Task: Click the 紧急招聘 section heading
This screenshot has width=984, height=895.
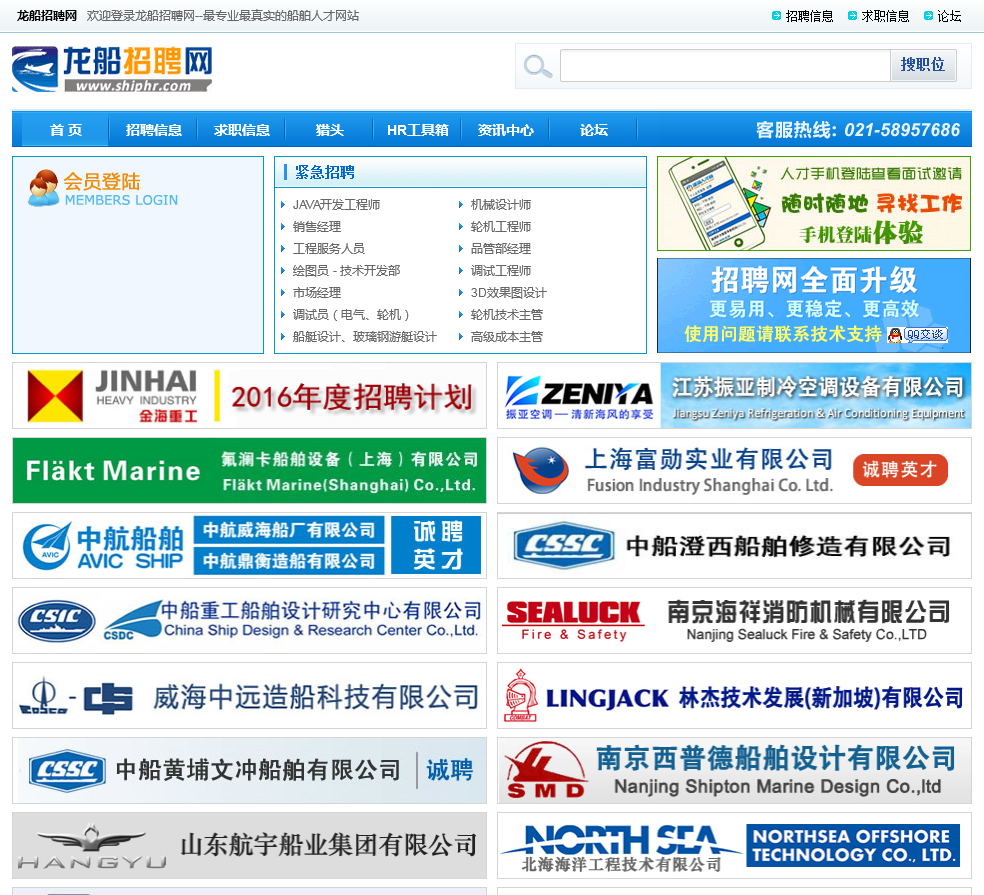Action: click(x=324, y=172)
